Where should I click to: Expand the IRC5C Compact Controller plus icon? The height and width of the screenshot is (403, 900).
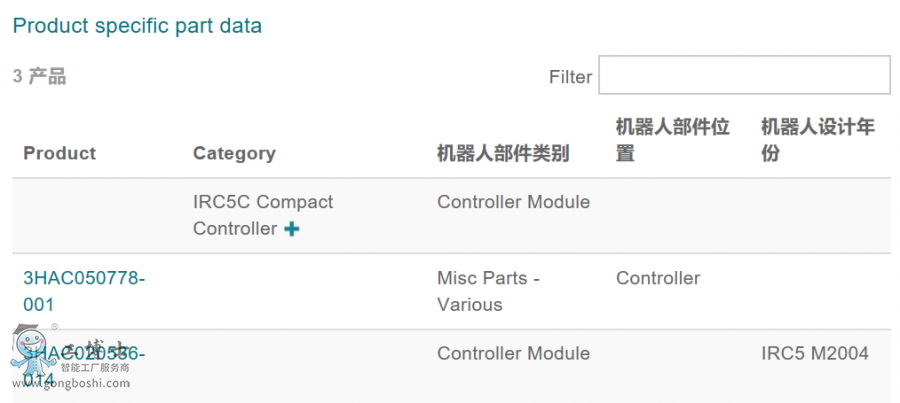tap(292, 229)
